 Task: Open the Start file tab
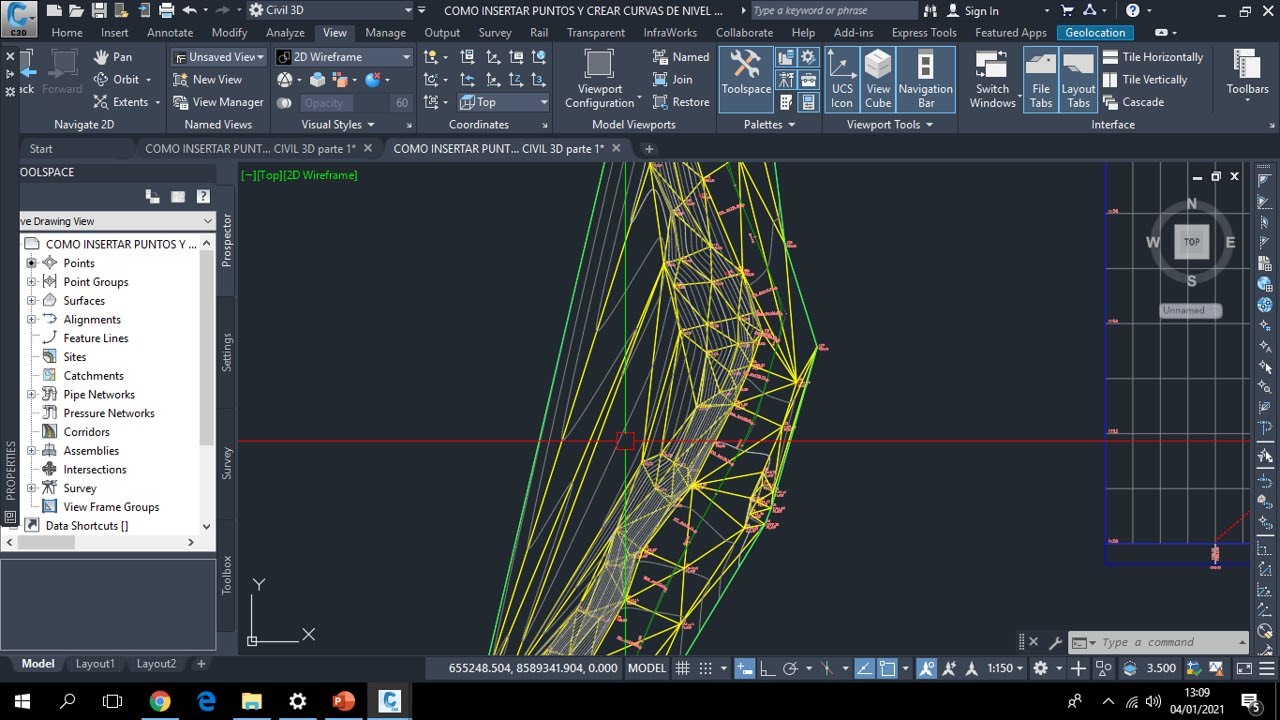tap(41, 148)
